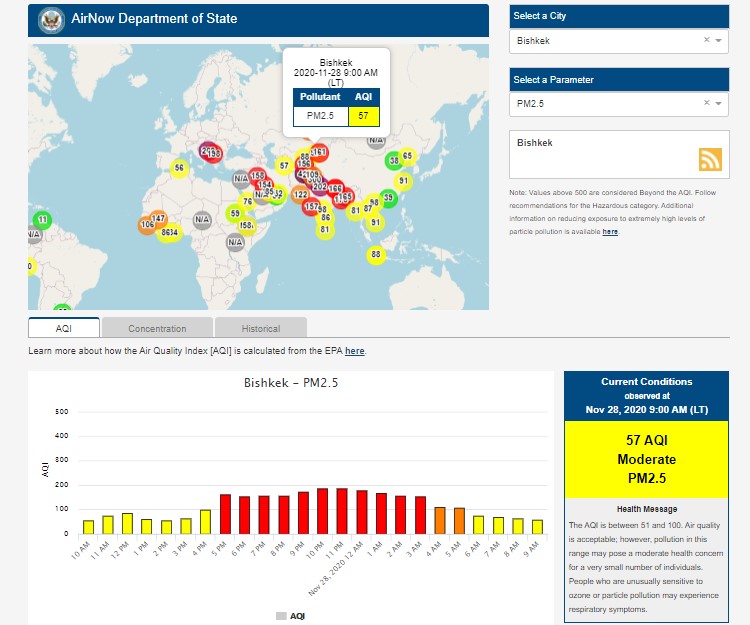Switch to the Concentration tab
750x625 pixels.
tap(157, 328)
